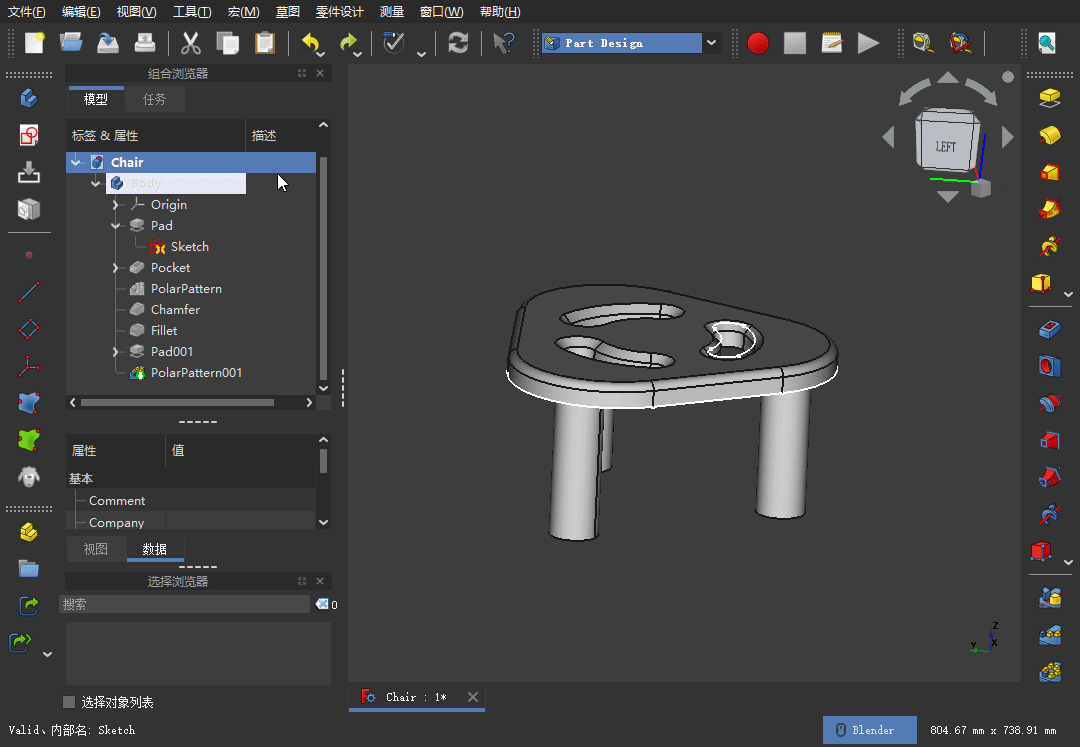The image size is (1080, 747).
Task: Select PolarPattern001 in the model tree
Action: click(196, 372)
